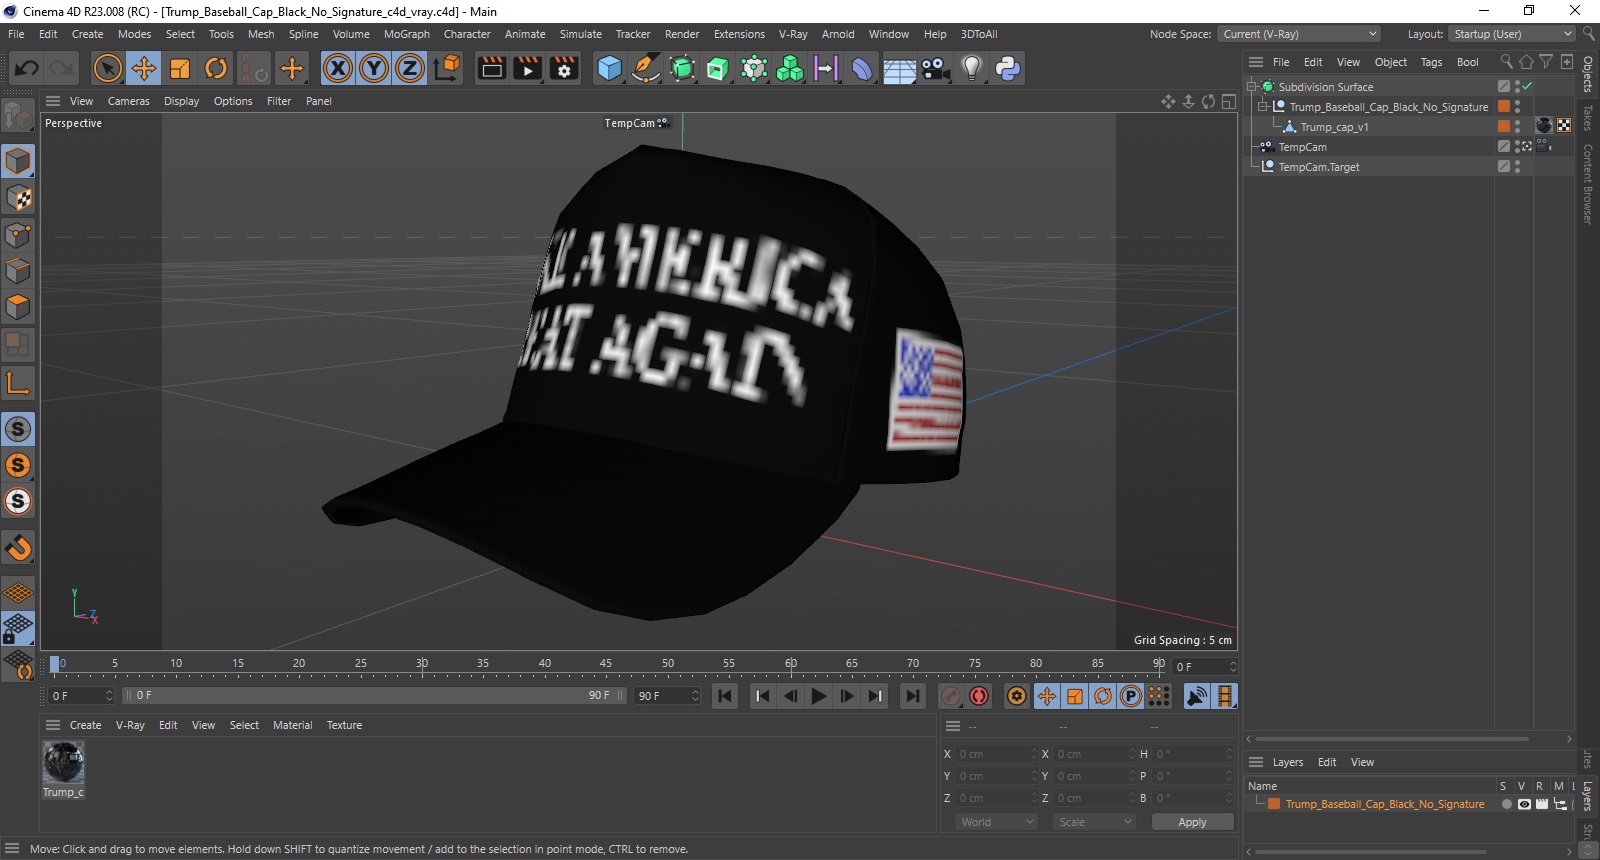Open Object manager Tags menu
The height and width of the screenshot is (860, 1600).
(x=1431, y=62)
